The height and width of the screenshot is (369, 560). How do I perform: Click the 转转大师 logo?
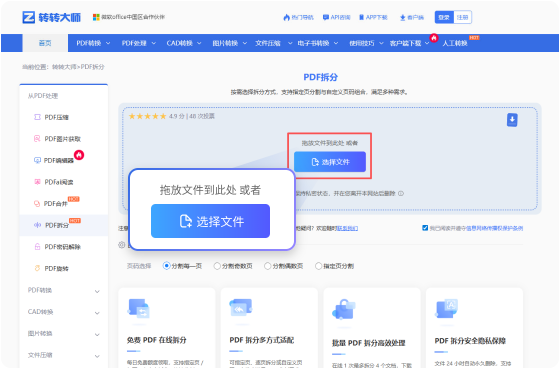click(x=51, y=17)
